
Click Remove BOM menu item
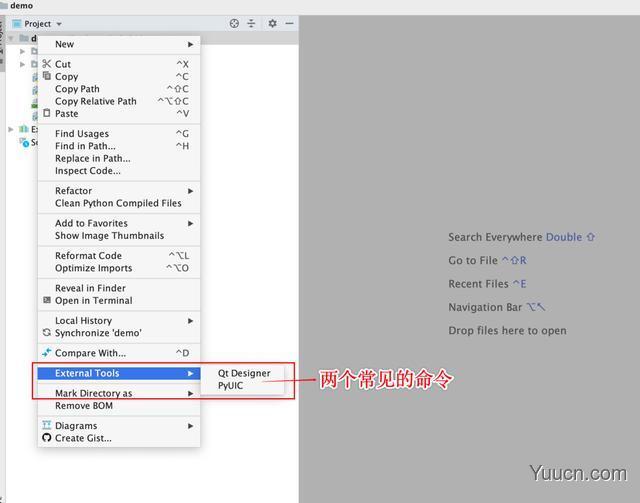tap(84, 406)
